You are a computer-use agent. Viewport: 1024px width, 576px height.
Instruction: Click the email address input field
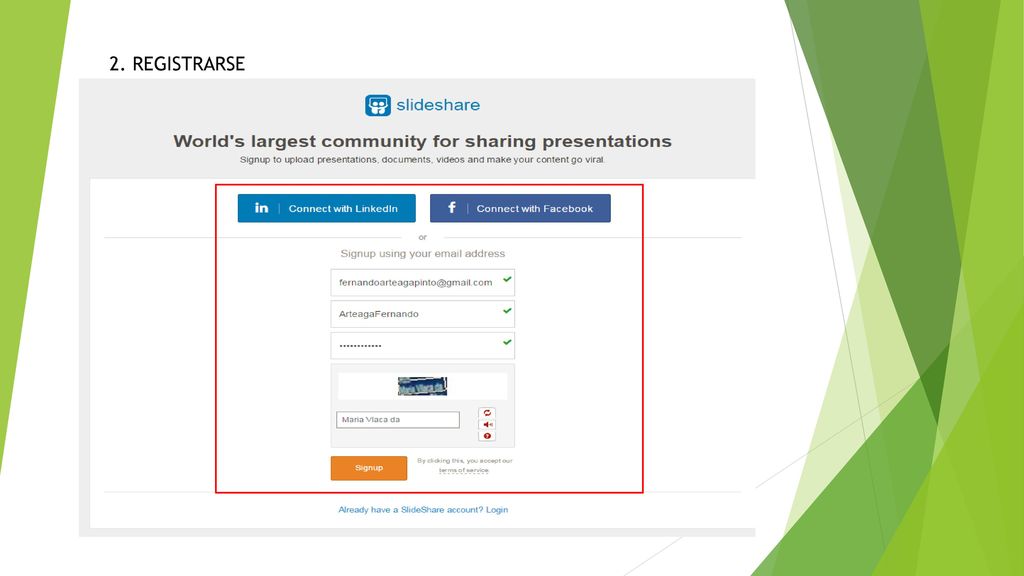point(422,283)
